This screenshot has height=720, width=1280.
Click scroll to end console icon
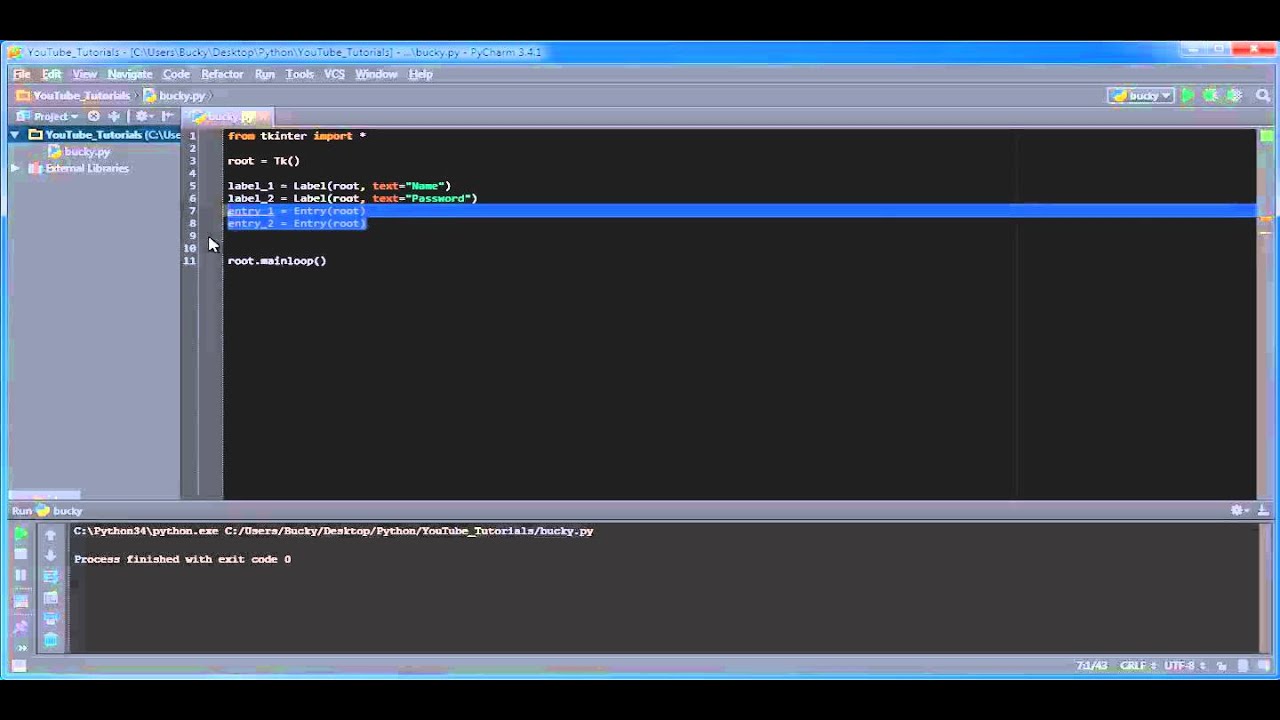pos(51,598)
